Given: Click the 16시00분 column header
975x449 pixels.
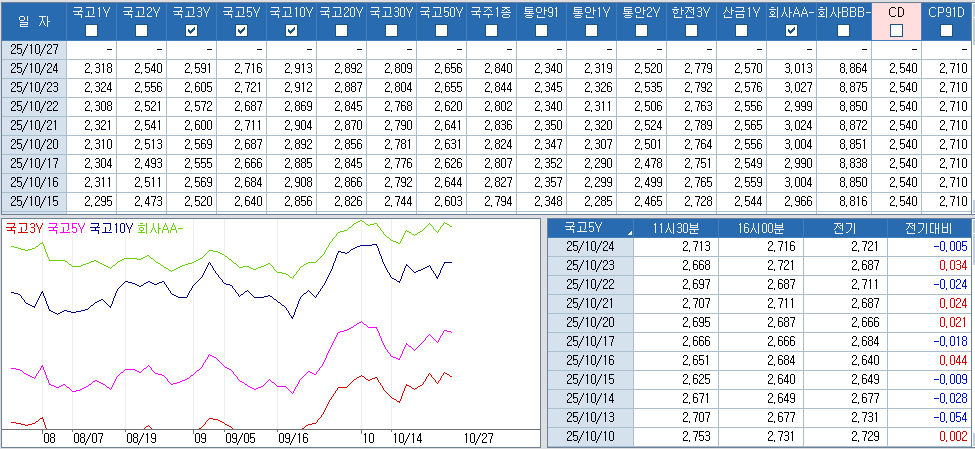Looking at the screenshot, I should [759, 226].
